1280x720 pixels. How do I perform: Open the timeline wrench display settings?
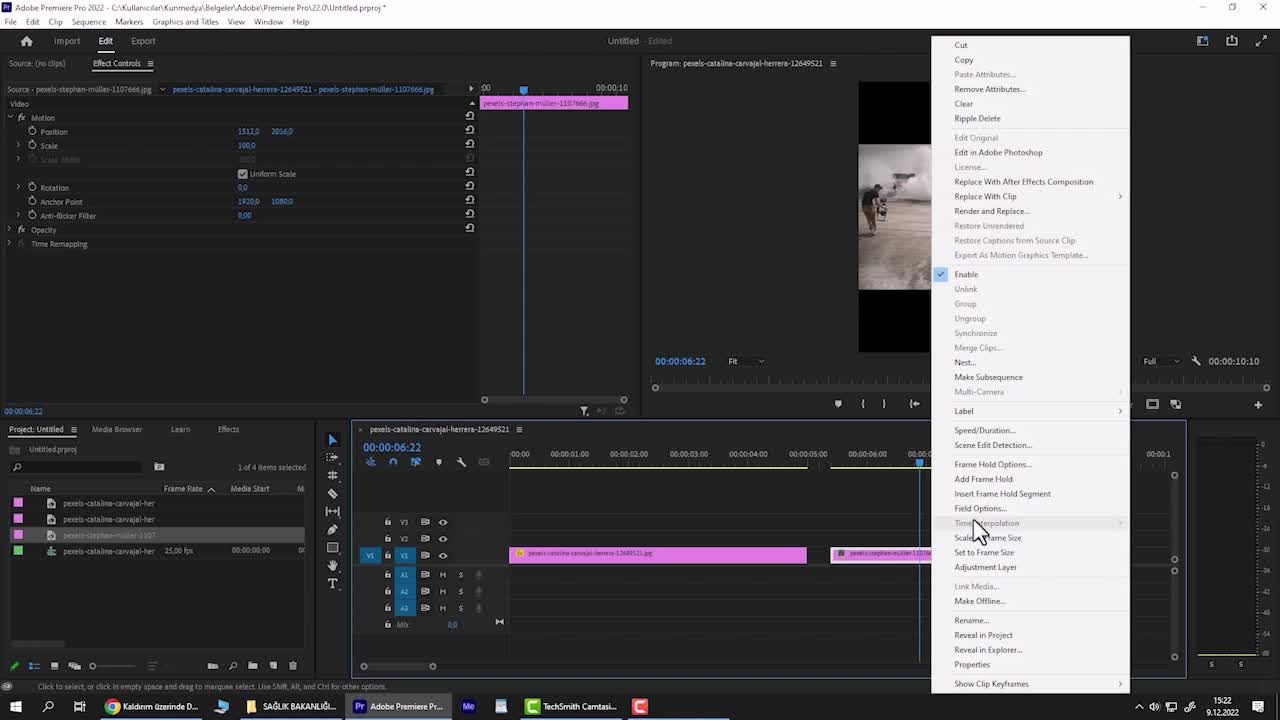point(461,462)
